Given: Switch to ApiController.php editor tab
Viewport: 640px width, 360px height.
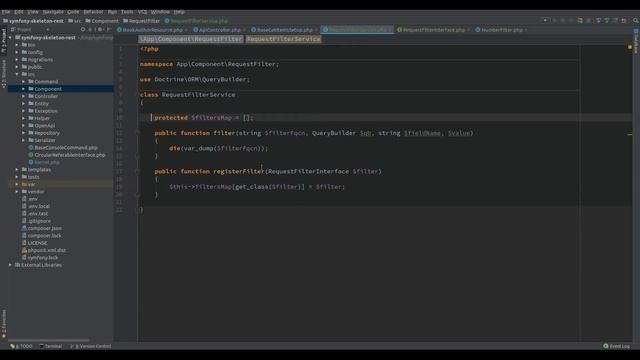Looking at the screenshot, I should [219, 30].
